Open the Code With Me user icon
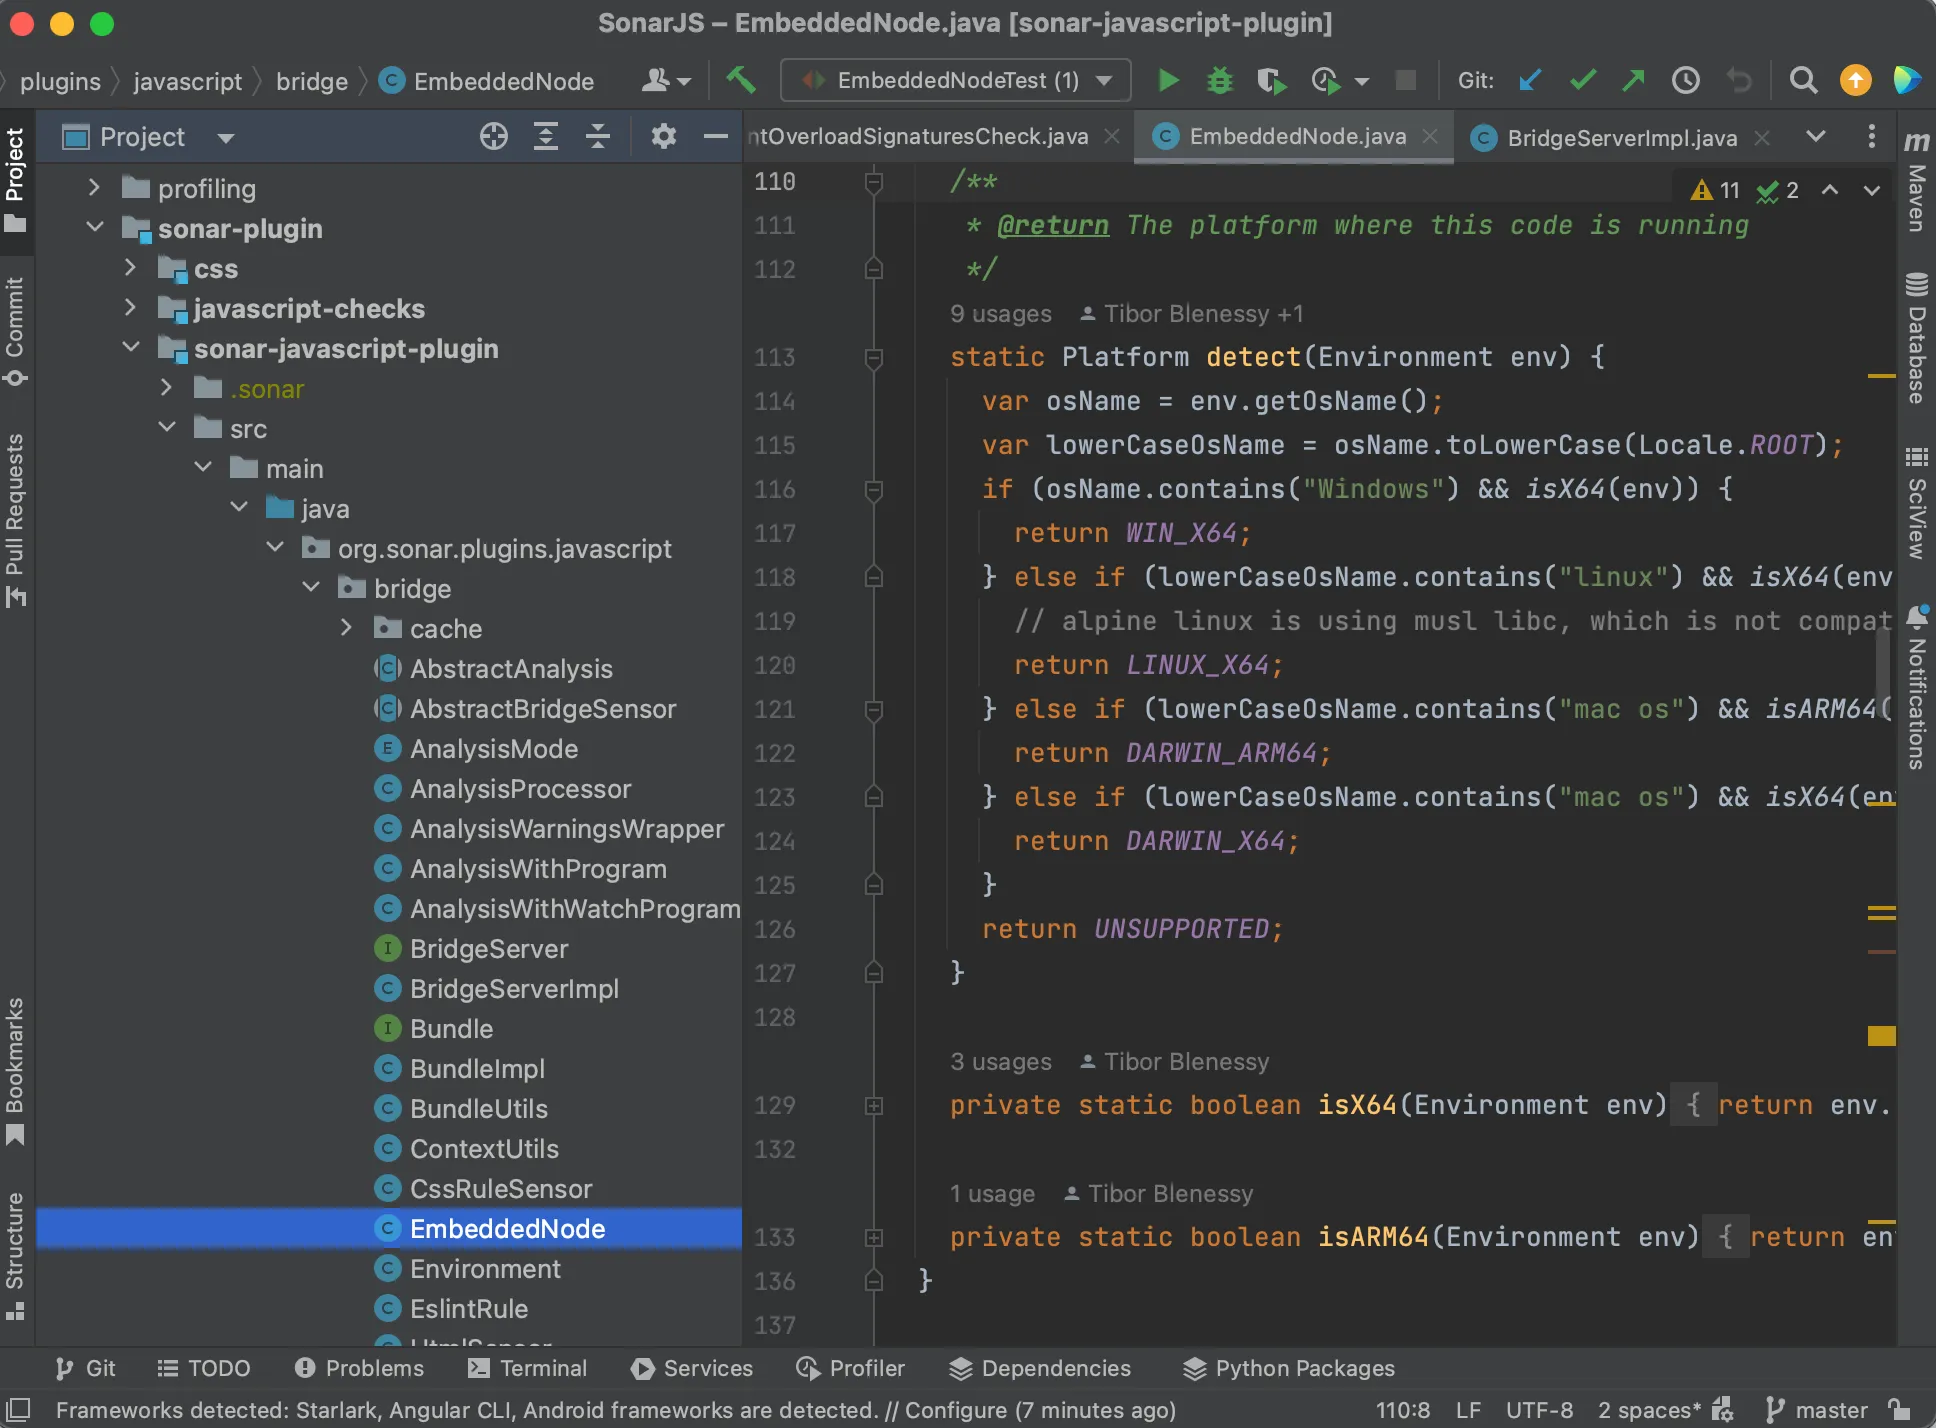 coord(666,80)
